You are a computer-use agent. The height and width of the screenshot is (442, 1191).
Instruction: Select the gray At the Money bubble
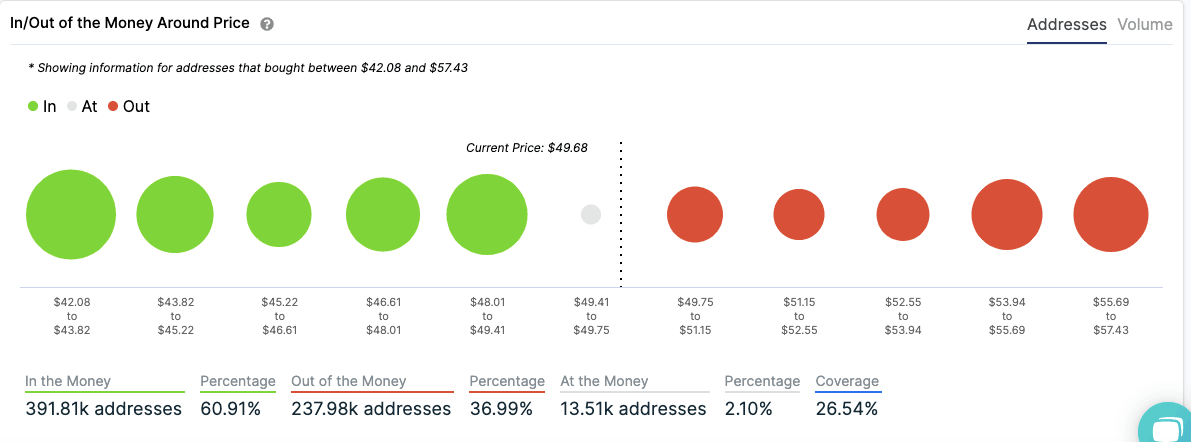(x=591, y=214)
